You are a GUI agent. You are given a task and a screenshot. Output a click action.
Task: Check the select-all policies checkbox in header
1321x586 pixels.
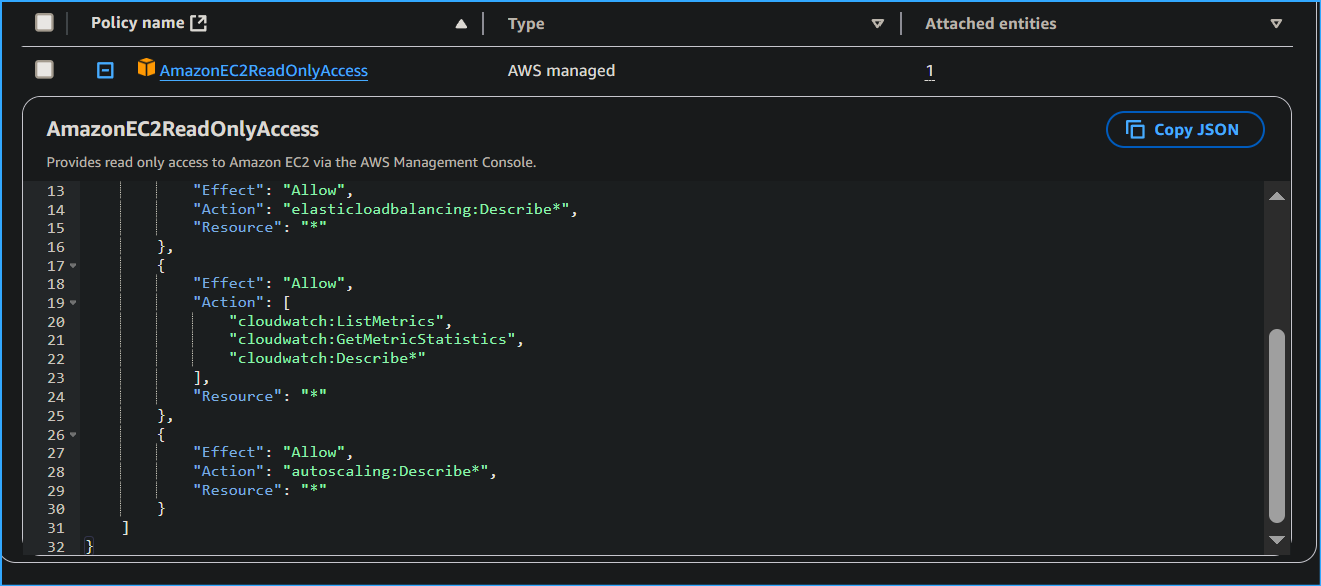[x=44, y=23]
